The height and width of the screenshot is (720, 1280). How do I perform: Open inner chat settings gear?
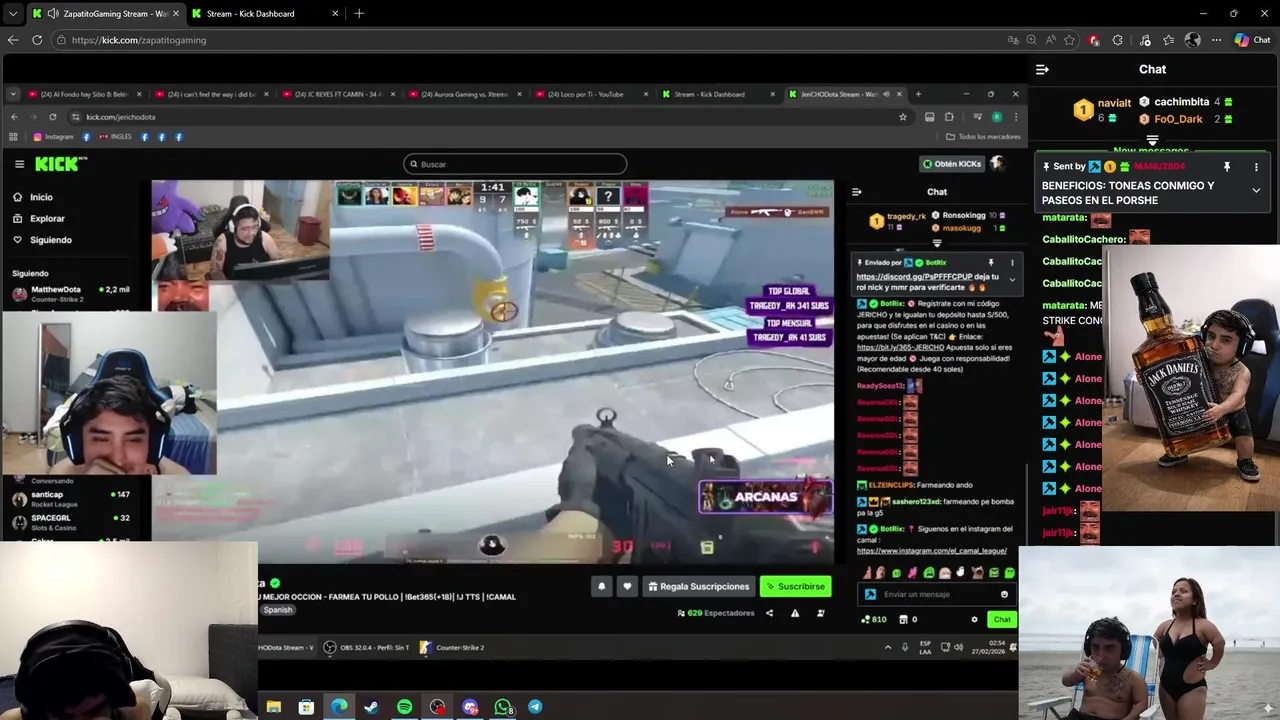click(974, 619)
